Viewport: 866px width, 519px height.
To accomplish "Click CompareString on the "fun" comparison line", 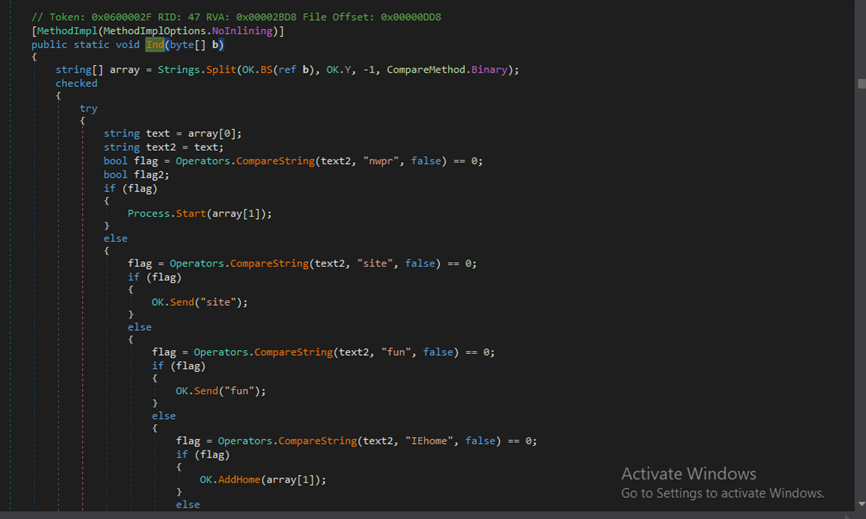I will pyautogui.click(x=294, y=352).
